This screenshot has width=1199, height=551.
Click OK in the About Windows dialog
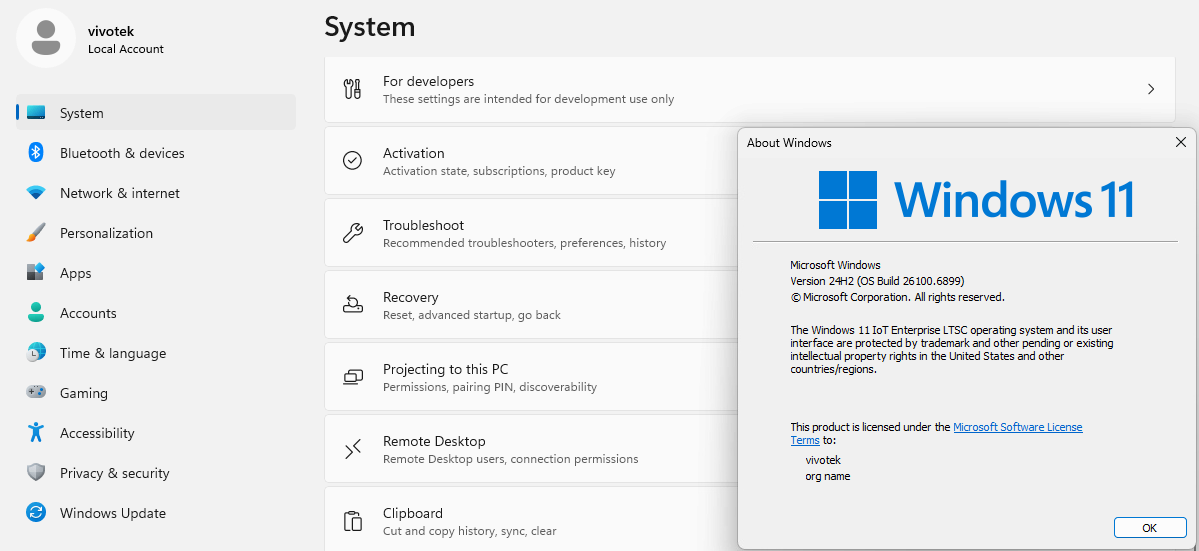click(1149, 527)
